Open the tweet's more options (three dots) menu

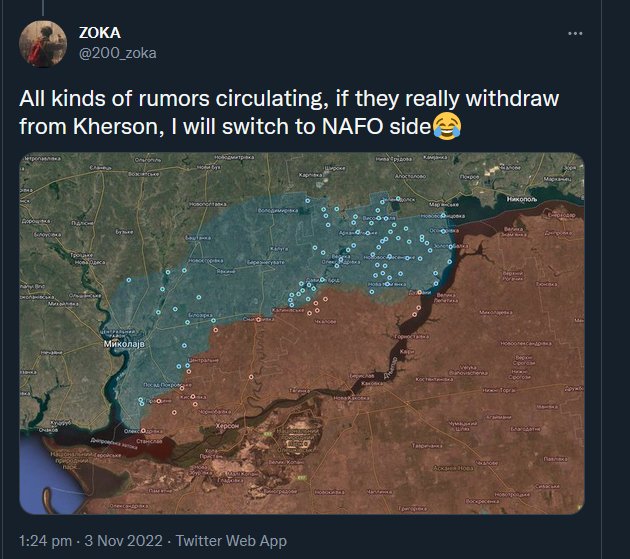point(575,33)
